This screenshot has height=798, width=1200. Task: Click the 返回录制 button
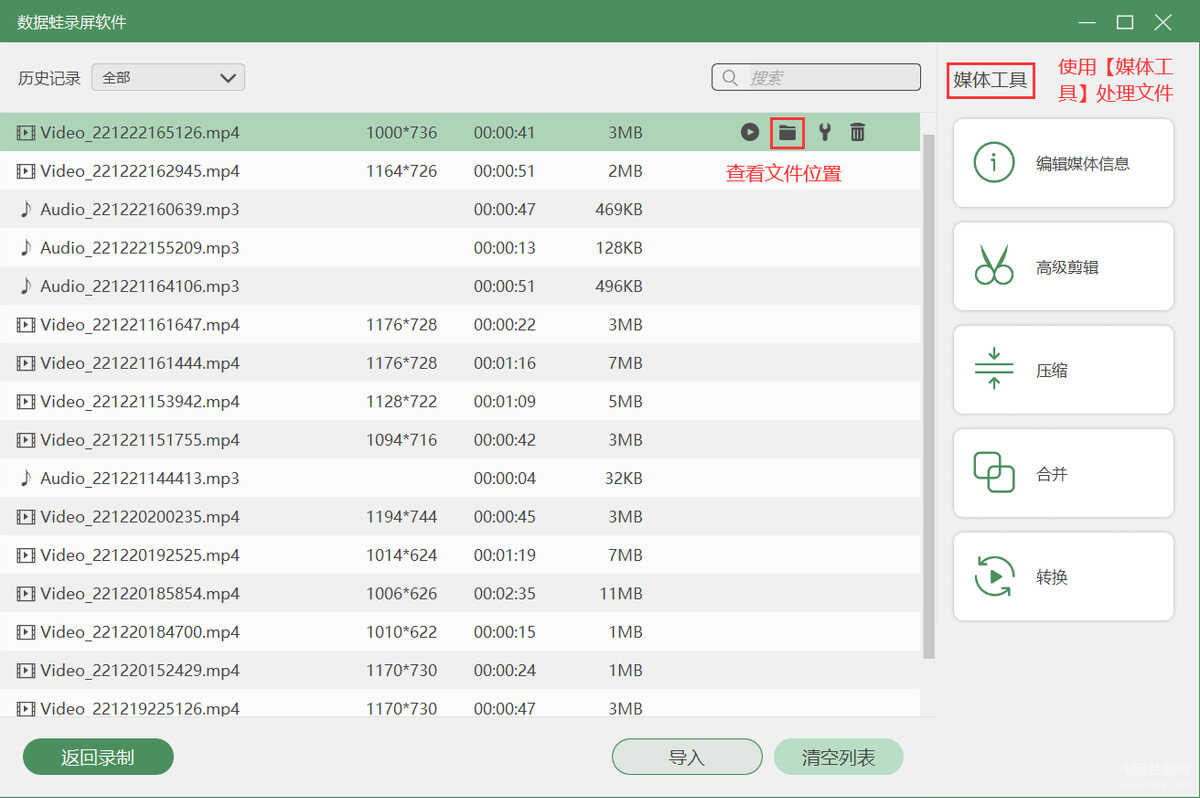tap(98, 757)
